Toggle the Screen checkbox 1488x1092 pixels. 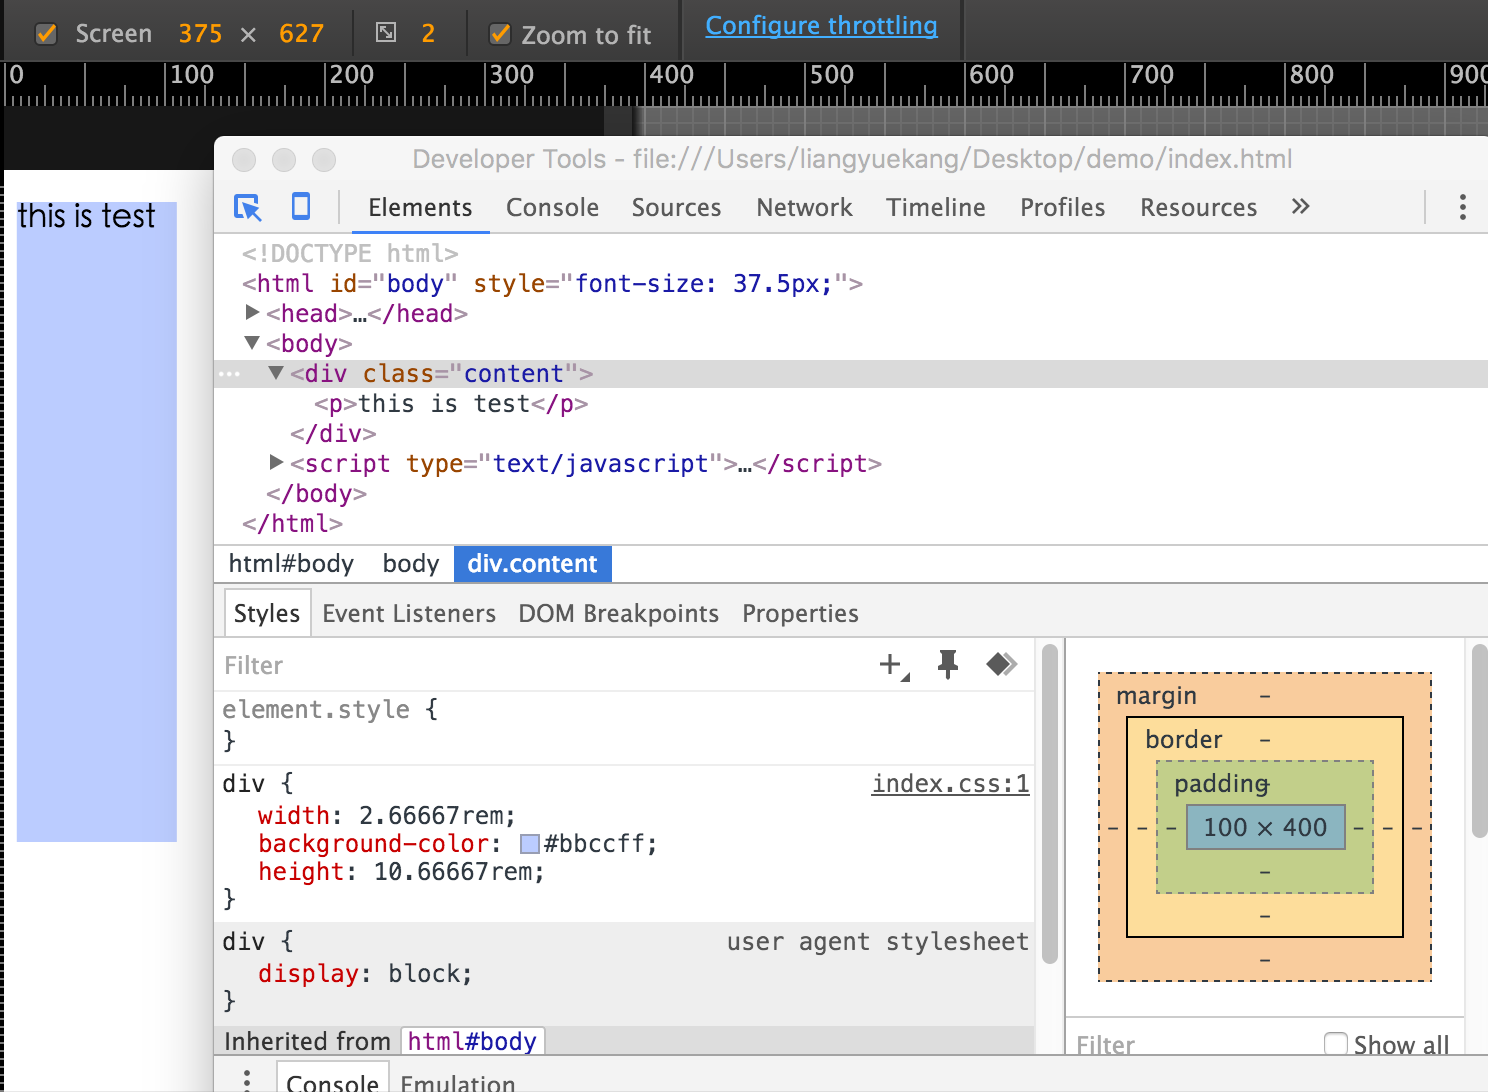click(46, 34)
